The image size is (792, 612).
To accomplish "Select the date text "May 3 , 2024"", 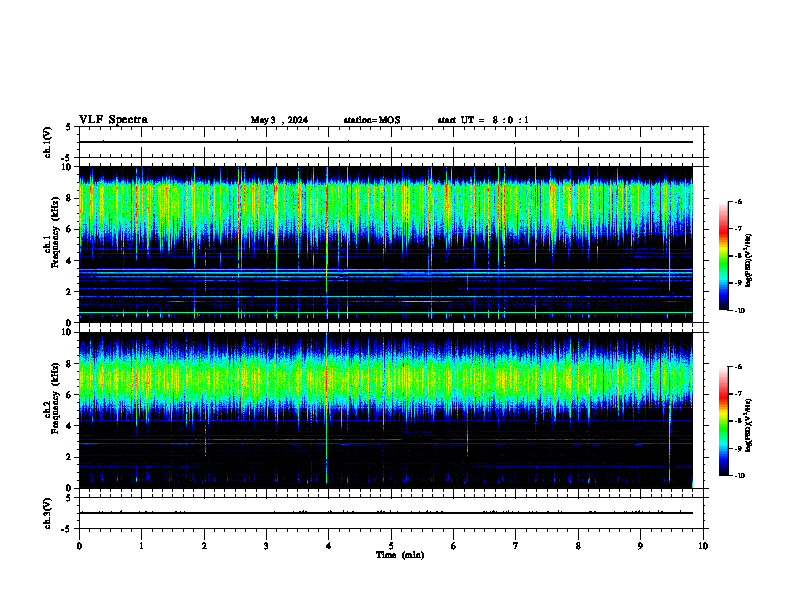I will (279, 120).
